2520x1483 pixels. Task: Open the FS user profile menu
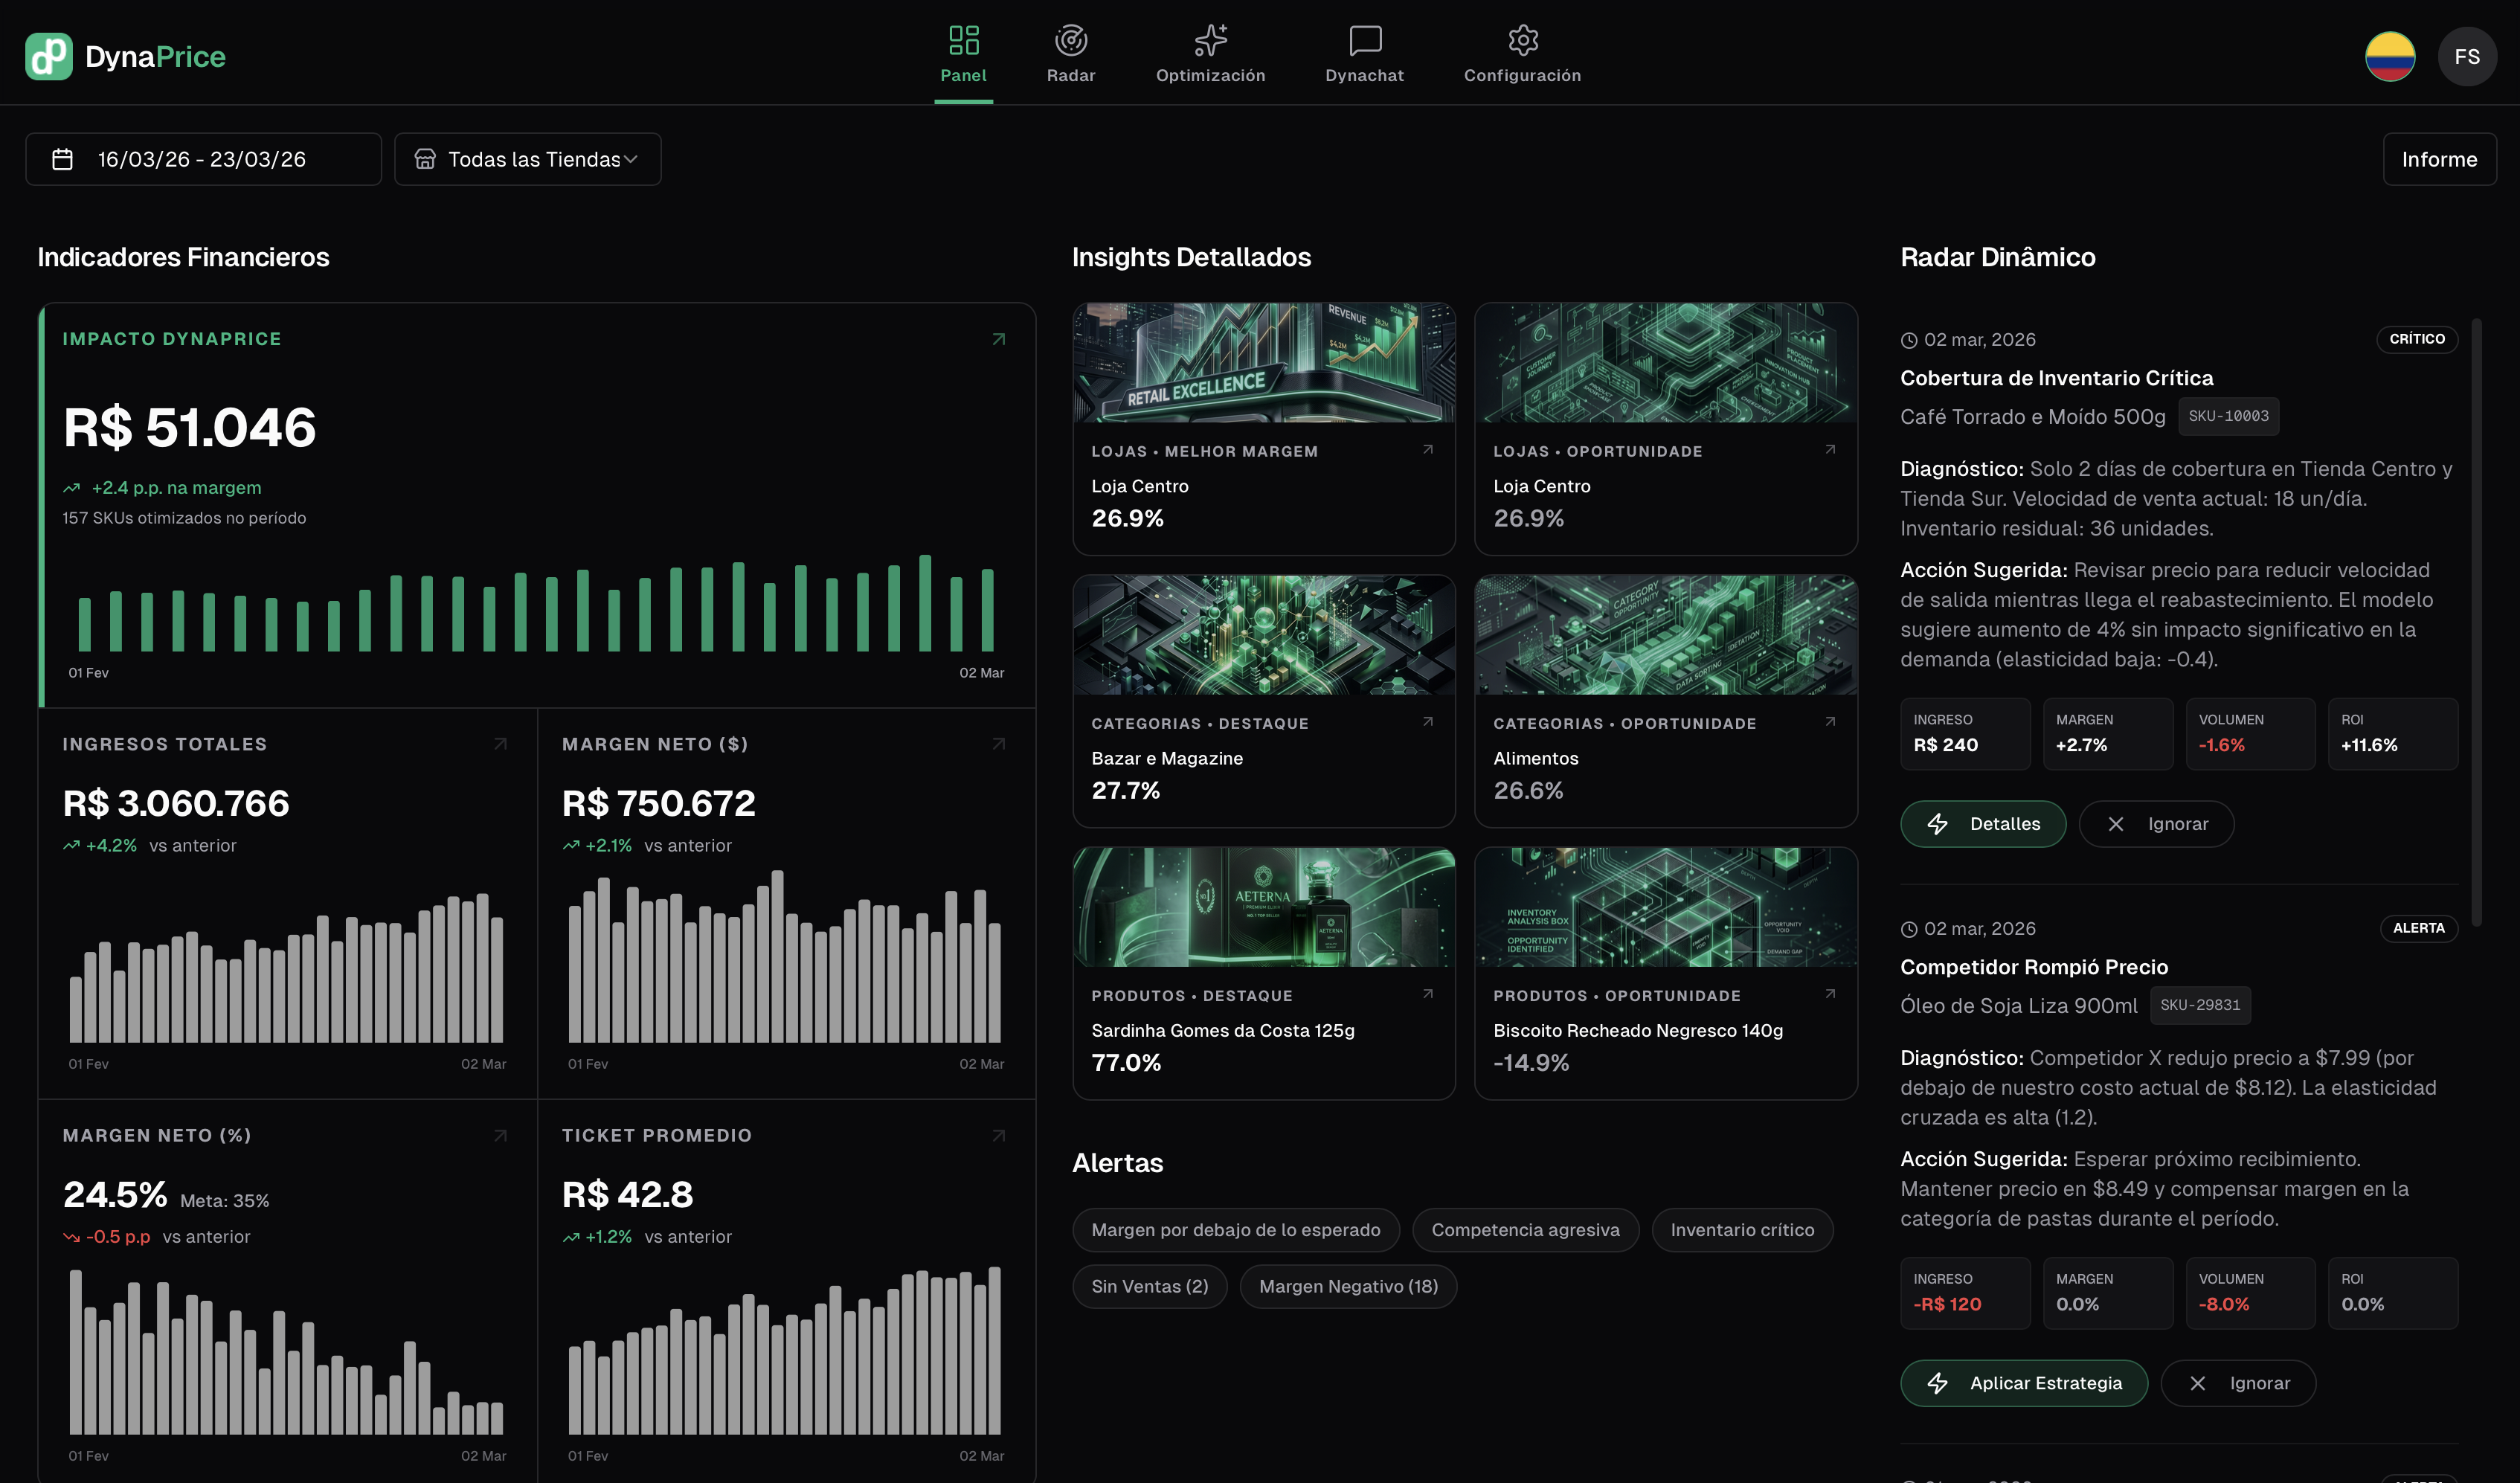point(2469,56)
